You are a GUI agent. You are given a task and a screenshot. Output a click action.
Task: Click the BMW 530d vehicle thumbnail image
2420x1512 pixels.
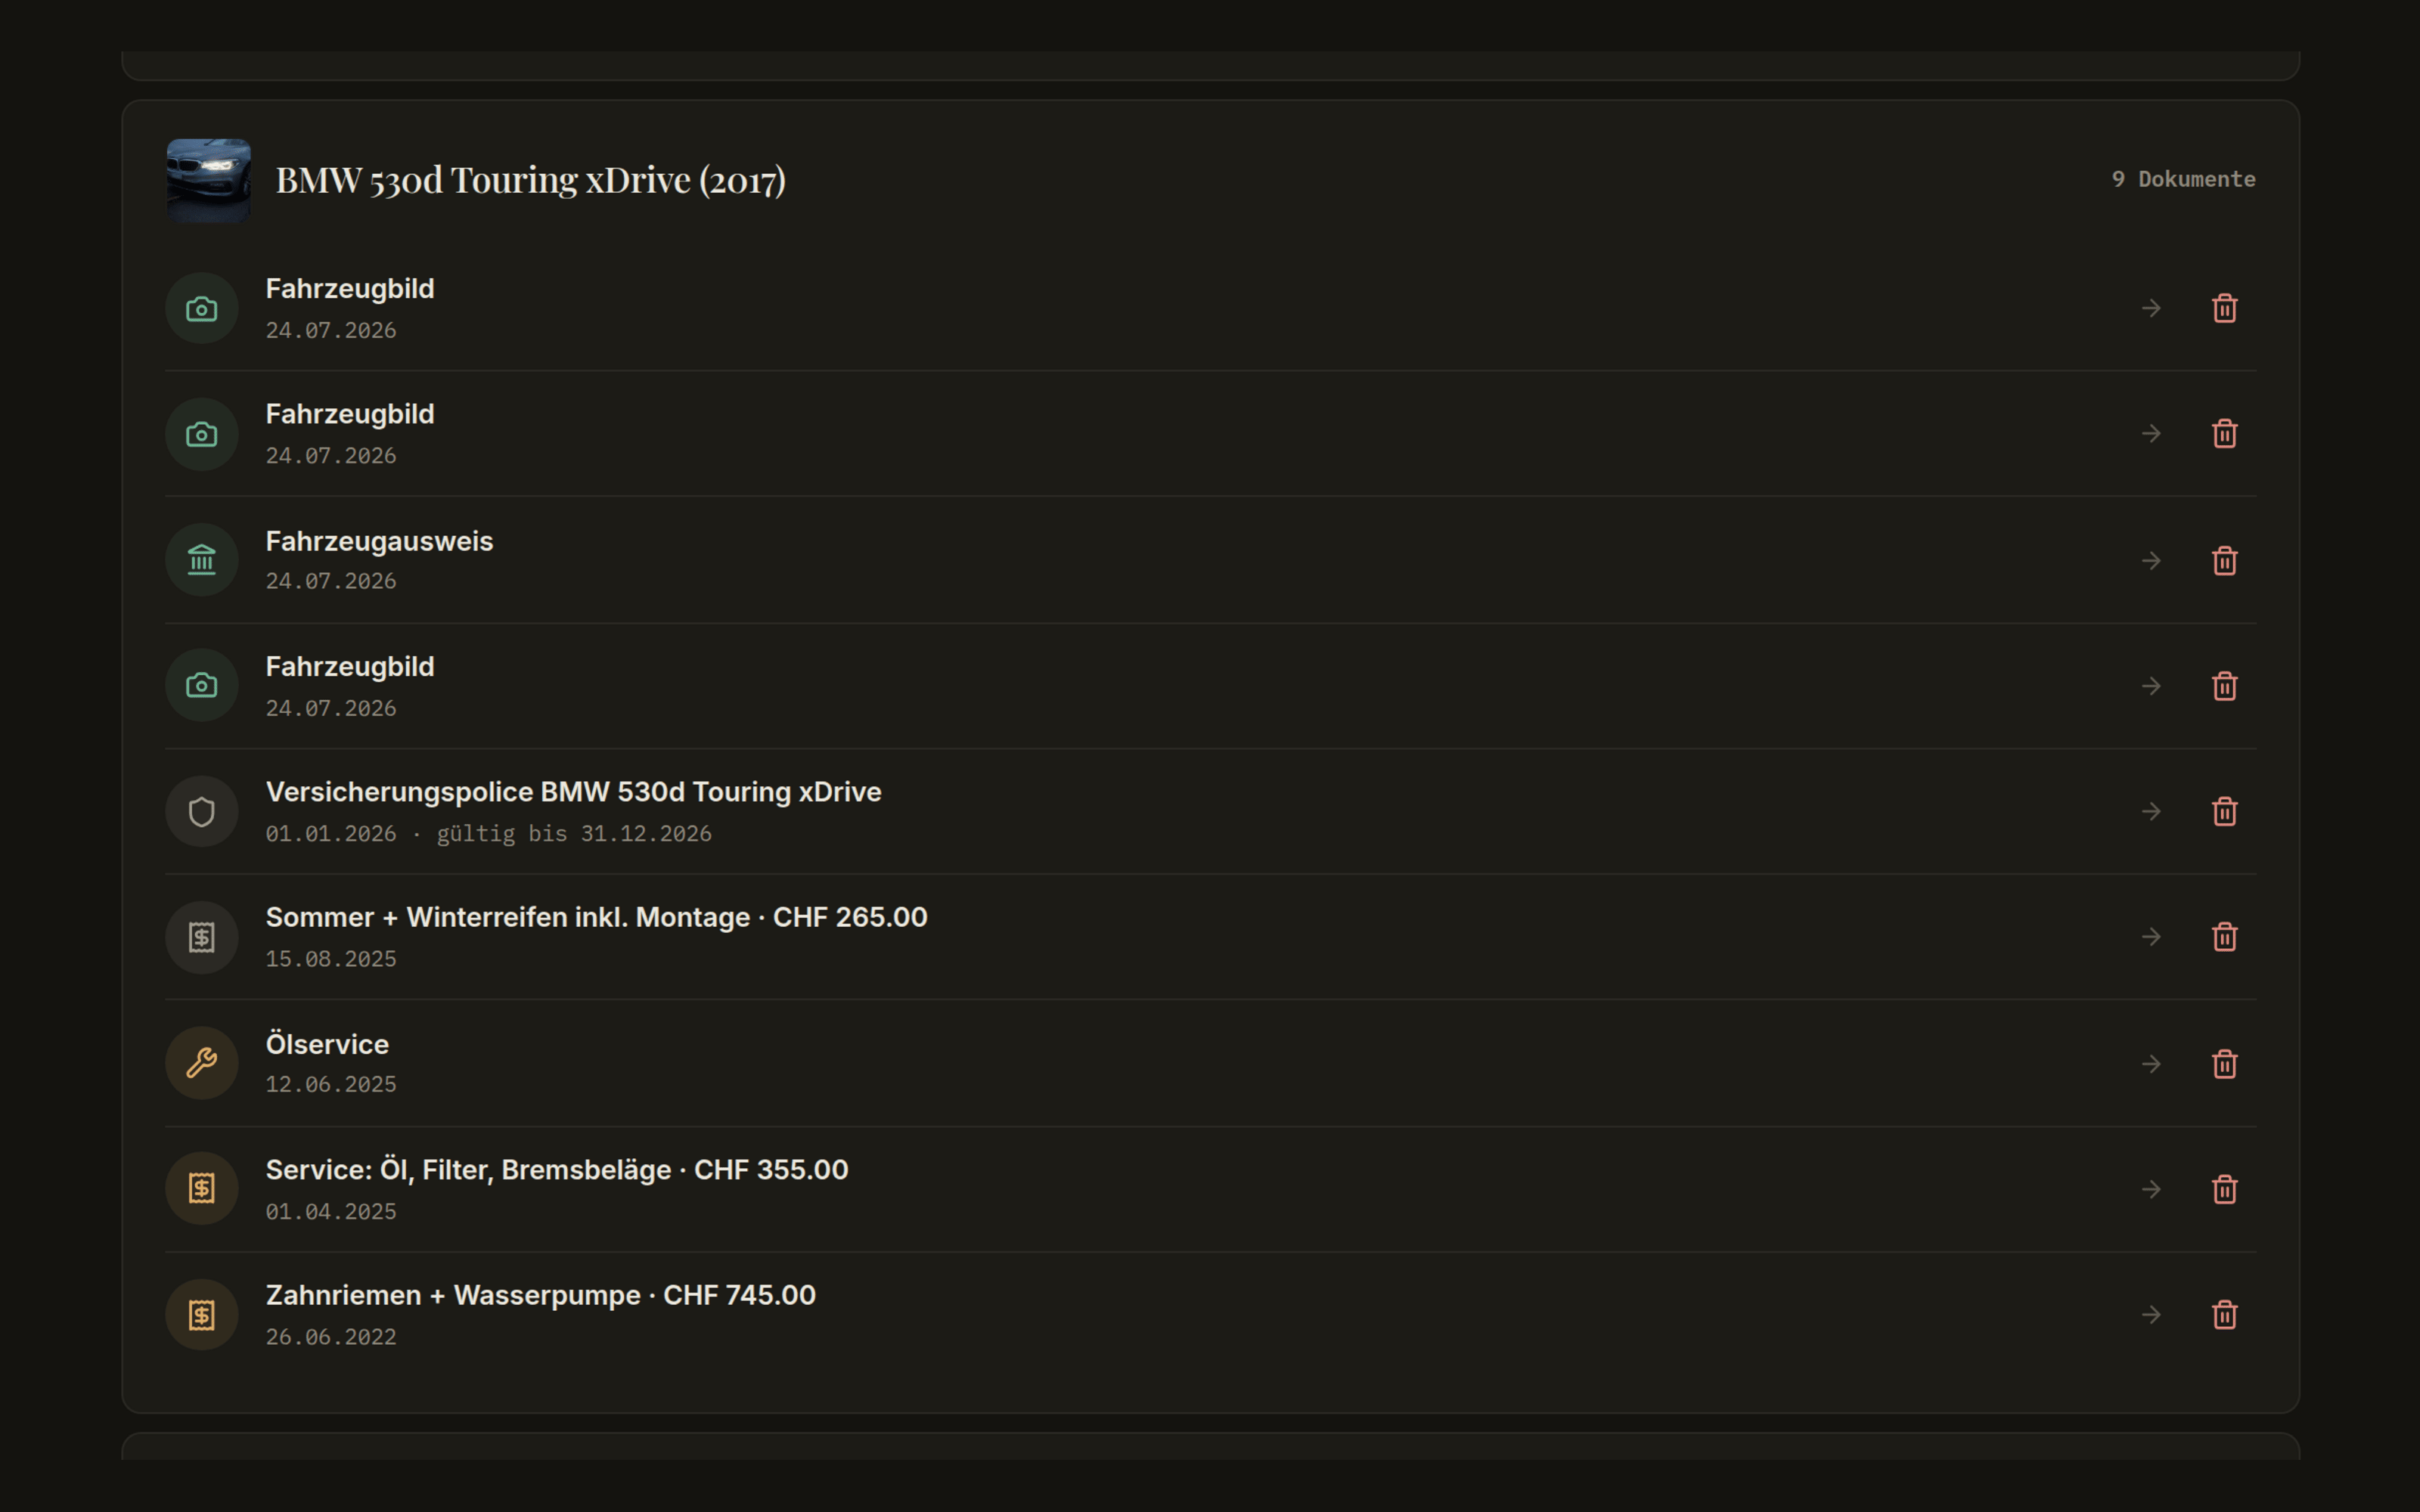208,180
